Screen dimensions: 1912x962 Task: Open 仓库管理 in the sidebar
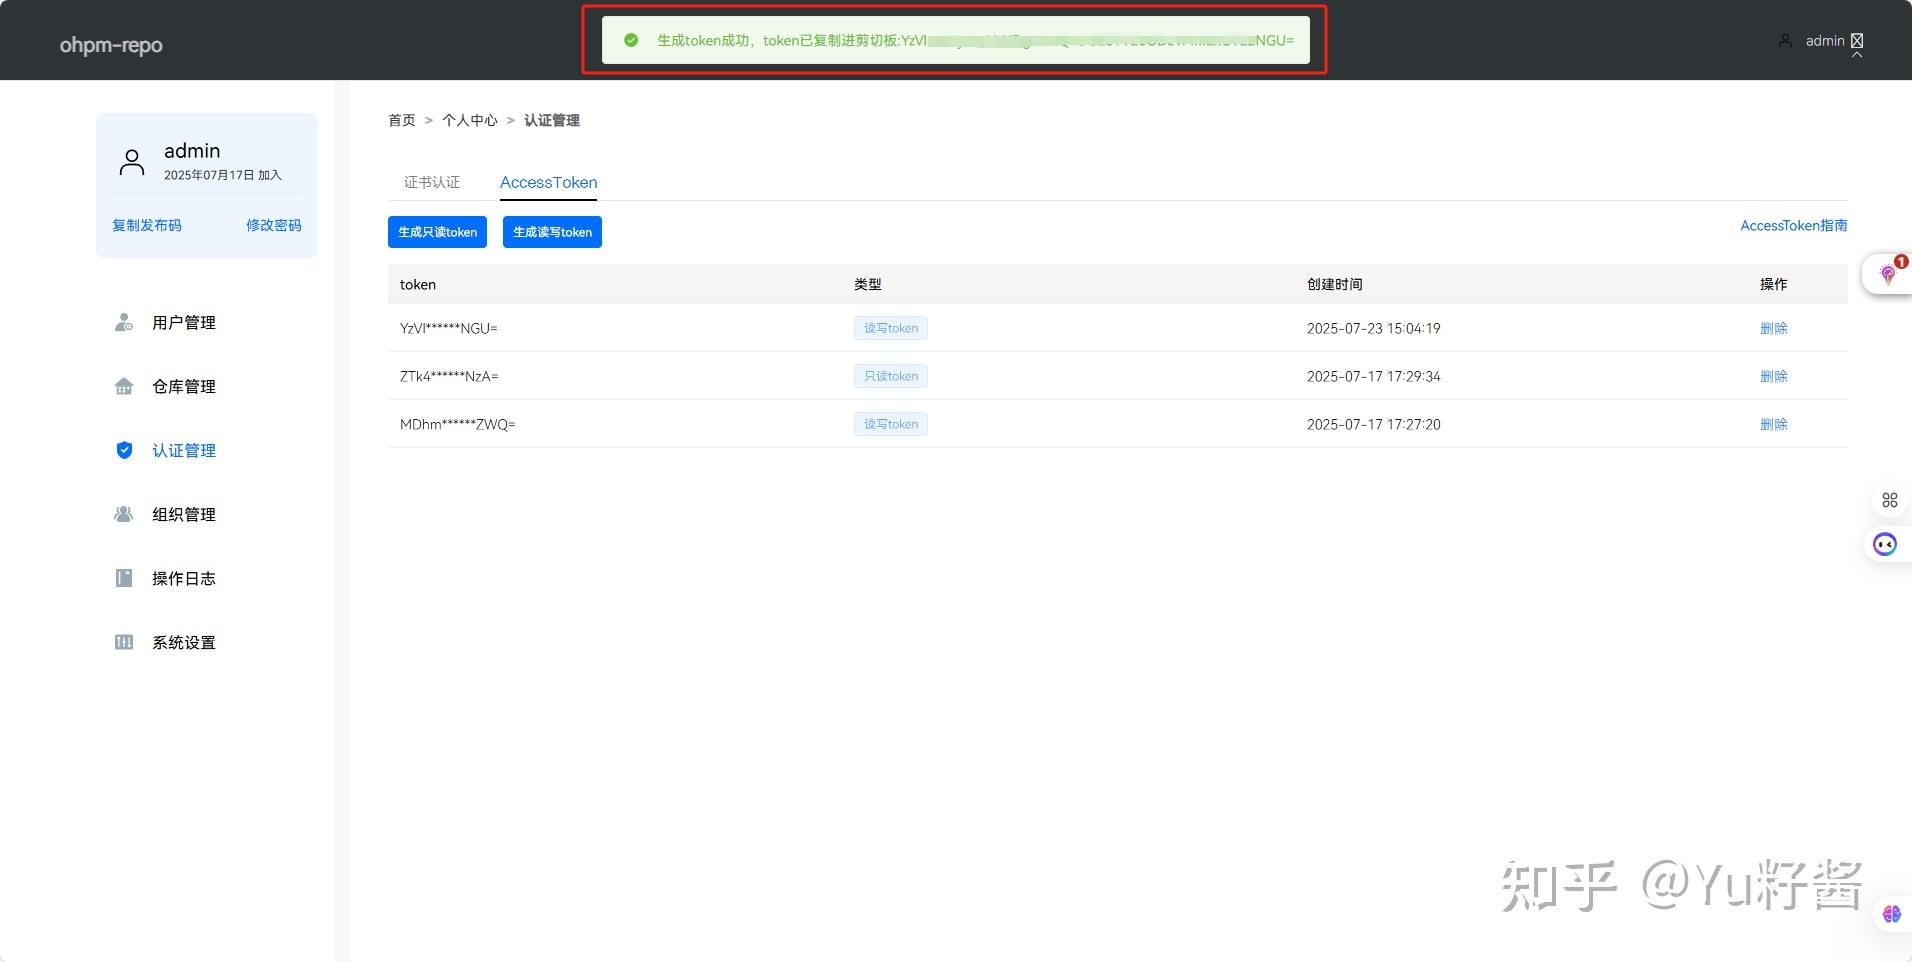(184, 386)
